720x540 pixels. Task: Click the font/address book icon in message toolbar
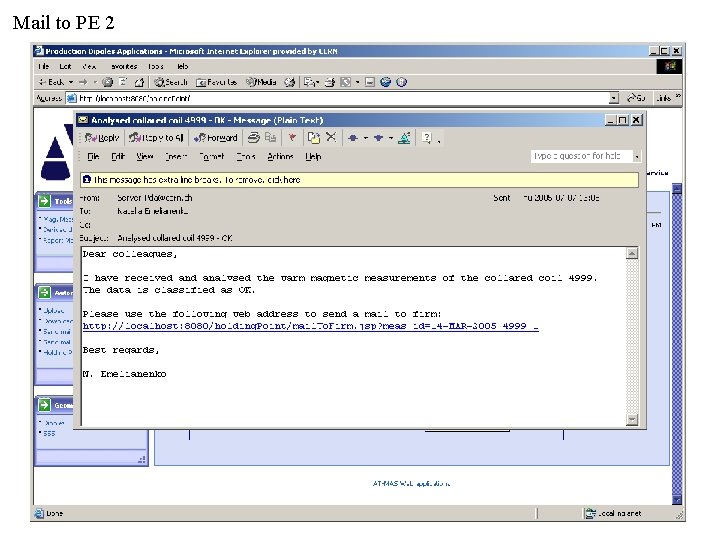tap(405, 137)
